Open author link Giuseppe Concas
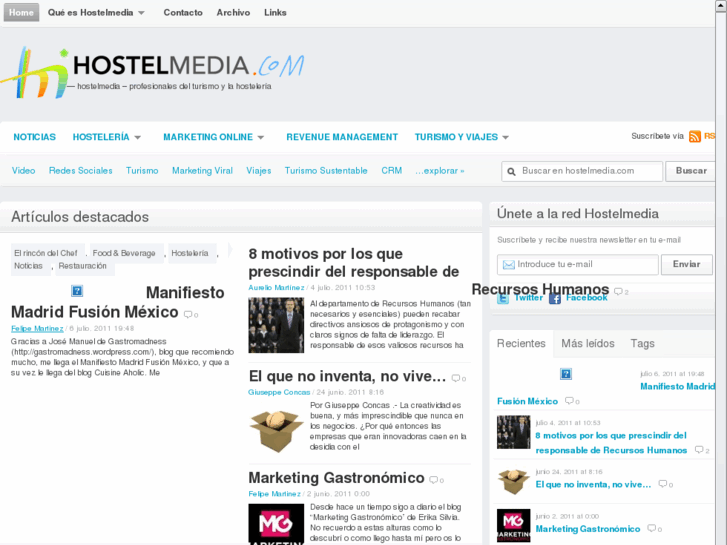This screenshot has width=727, height=545. coord(279,392)
